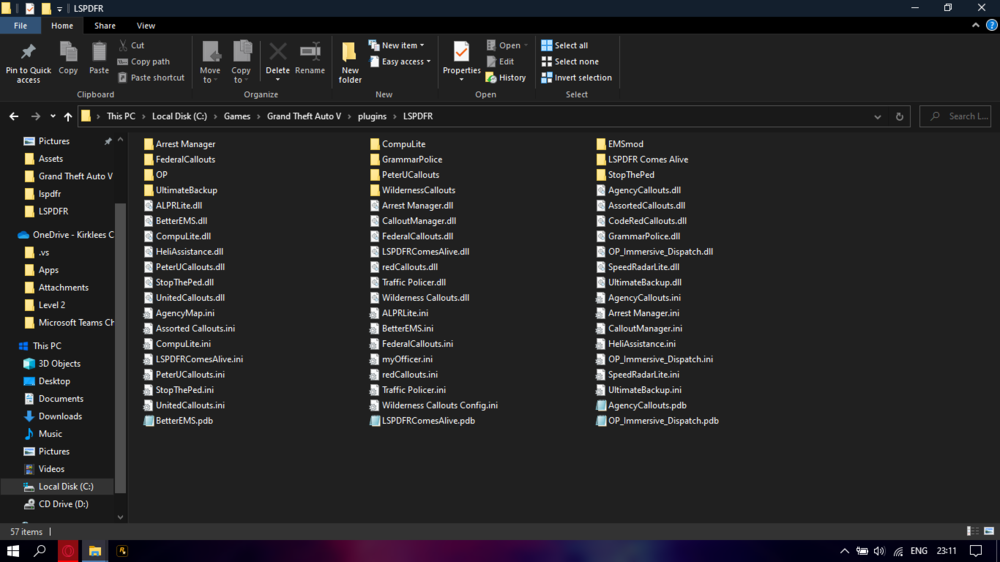
Task: Click Invert selection in ribbon
Action: (576, 77)
